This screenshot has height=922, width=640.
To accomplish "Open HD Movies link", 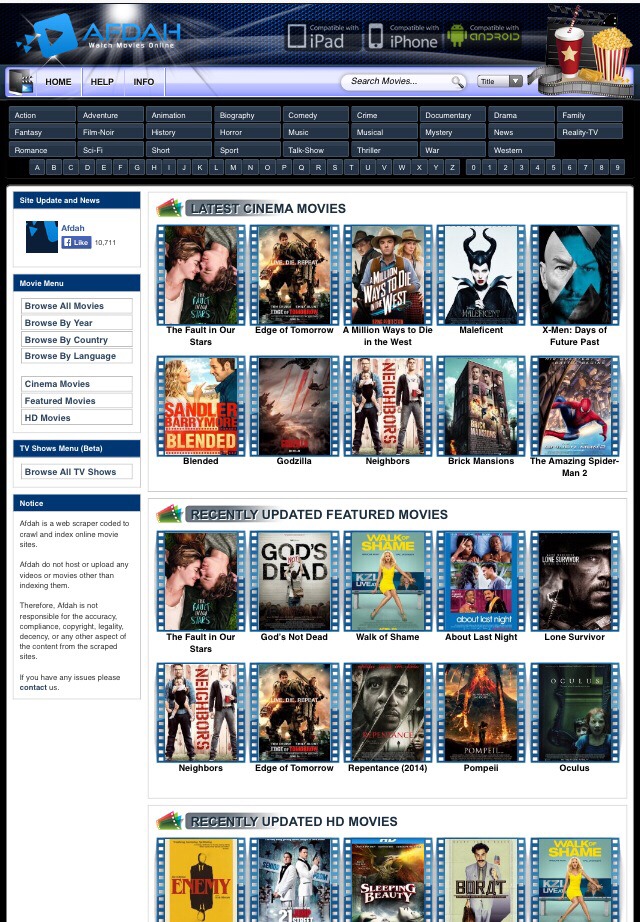I will (76, 417).
